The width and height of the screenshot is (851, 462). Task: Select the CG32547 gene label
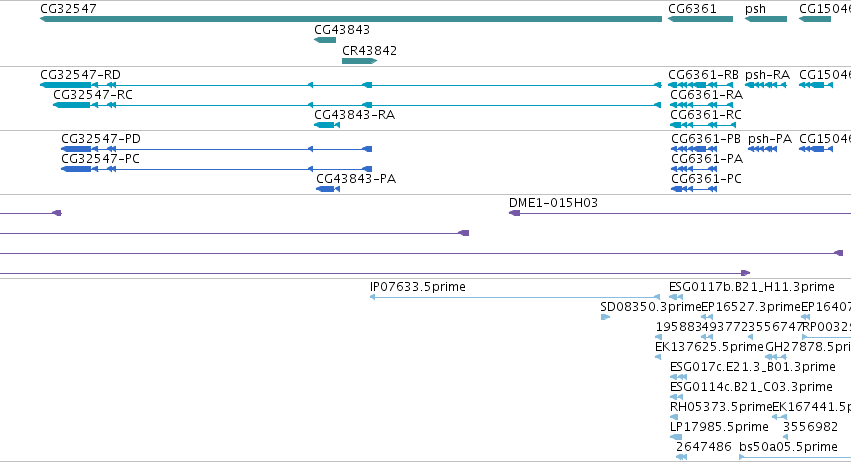pos(68,9)
